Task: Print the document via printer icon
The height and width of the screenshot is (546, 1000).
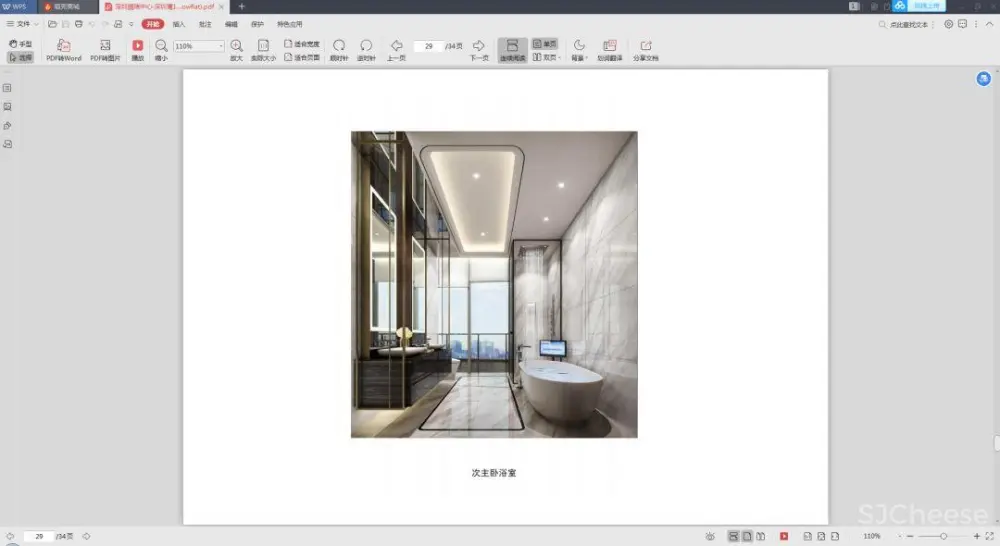Action: click(78, 24)
